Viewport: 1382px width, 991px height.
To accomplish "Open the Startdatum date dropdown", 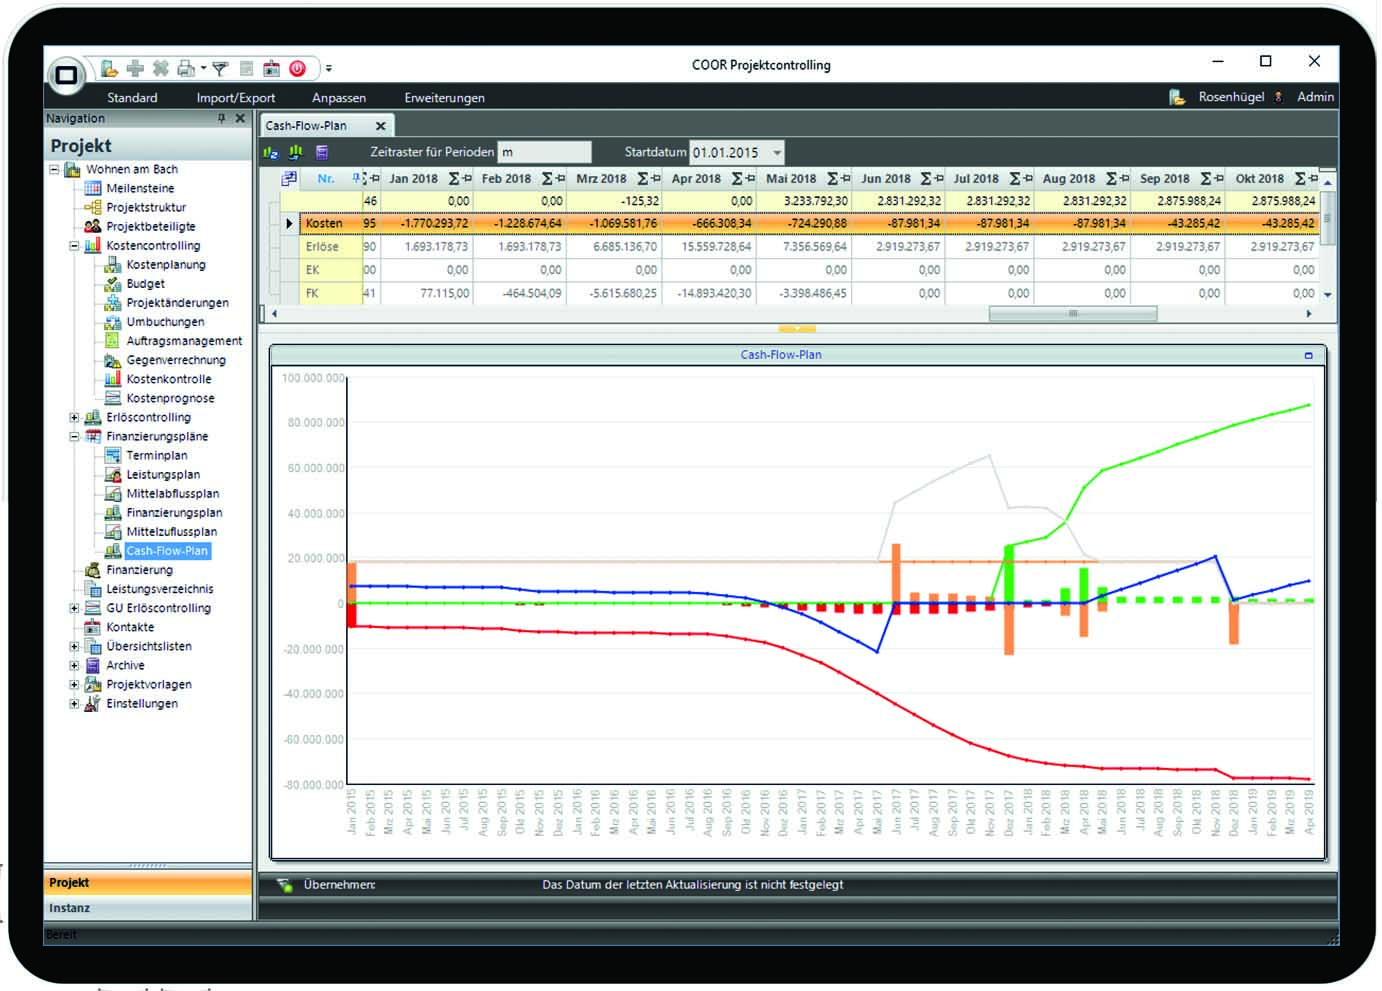I will pos(777,153).
